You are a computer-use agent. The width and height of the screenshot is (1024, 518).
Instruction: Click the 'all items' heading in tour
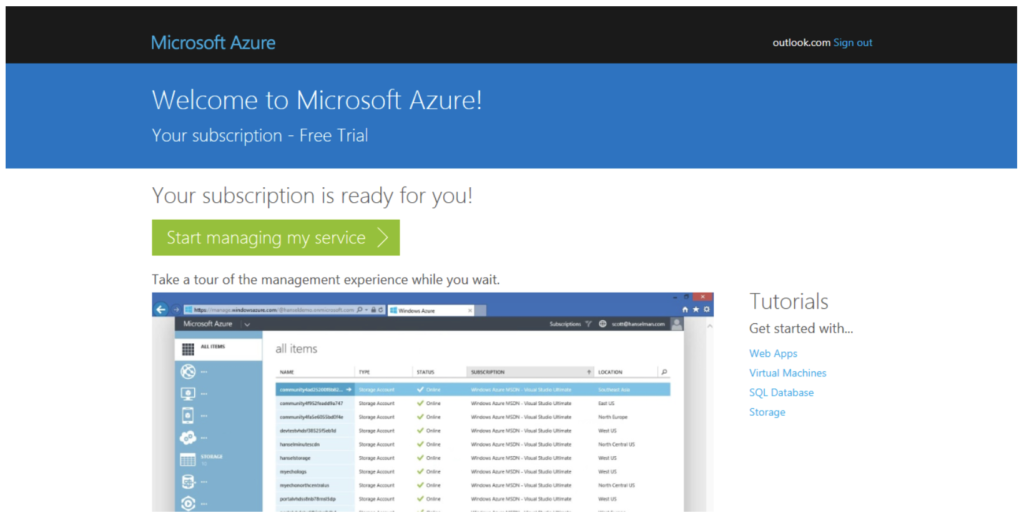[296, 349]
